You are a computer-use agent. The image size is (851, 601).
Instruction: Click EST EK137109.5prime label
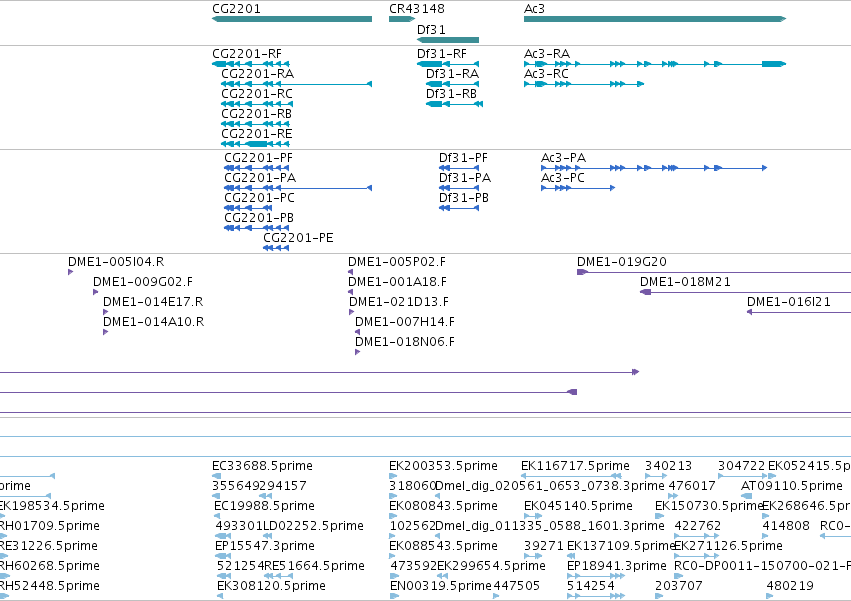click(x=620, y=547)
